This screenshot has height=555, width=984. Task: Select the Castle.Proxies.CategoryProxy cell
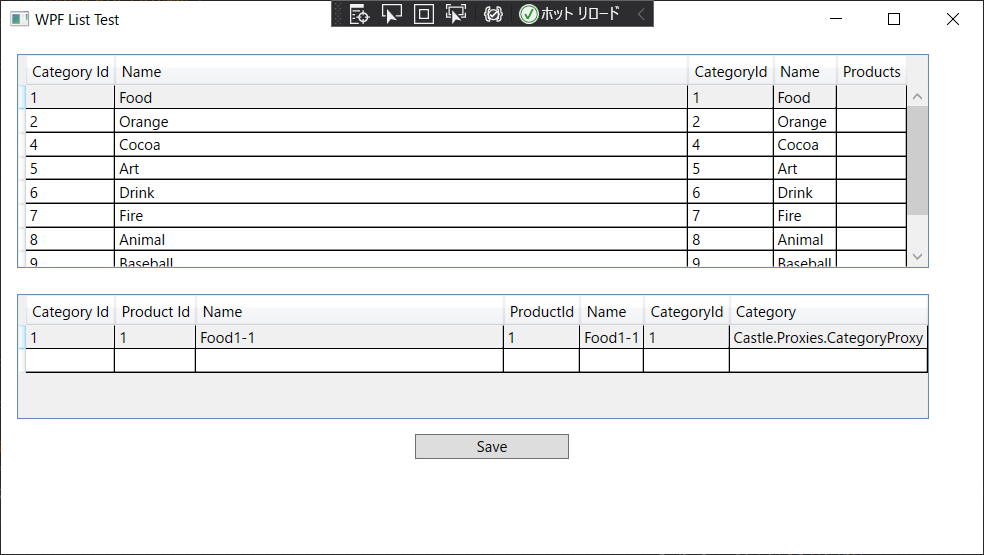tap(828, 337)
